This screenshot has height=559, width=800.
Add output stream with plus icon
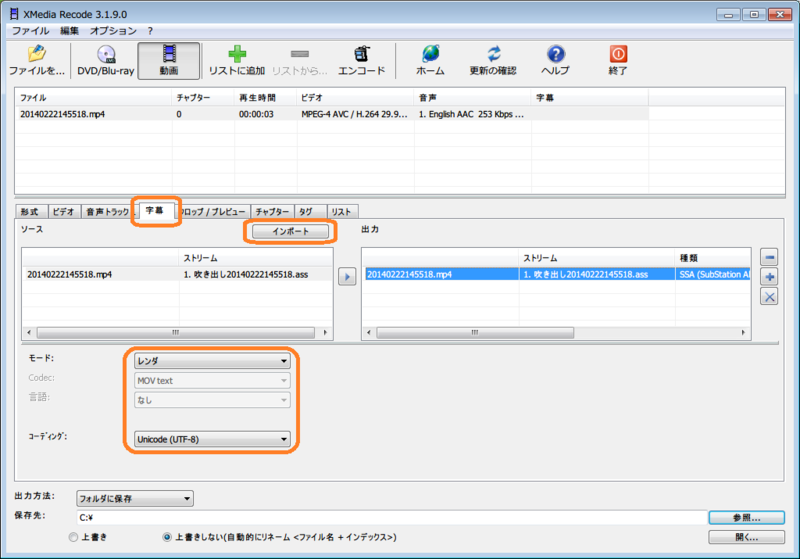(769, 277)
